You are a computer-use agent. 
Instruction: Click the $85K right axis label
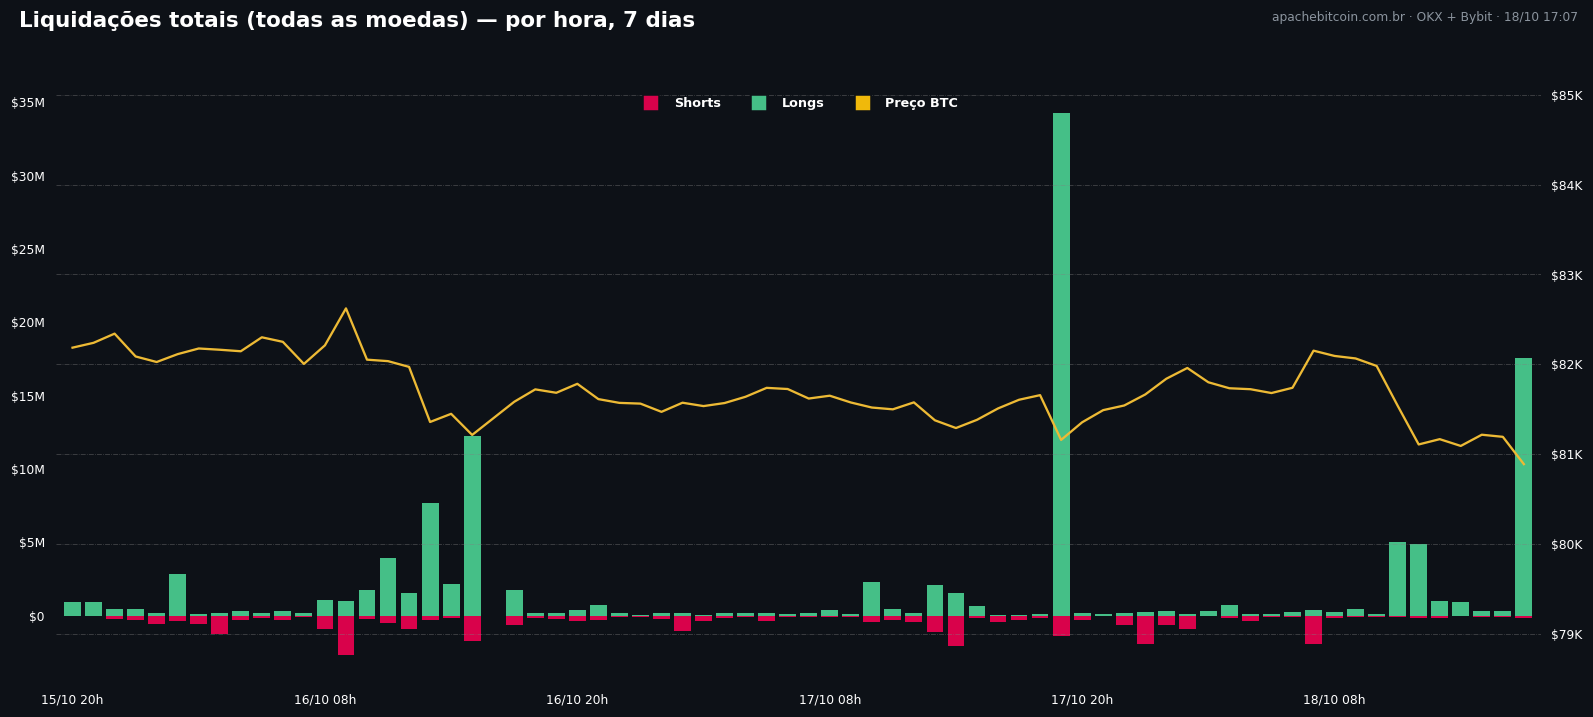coord(1567,96)
